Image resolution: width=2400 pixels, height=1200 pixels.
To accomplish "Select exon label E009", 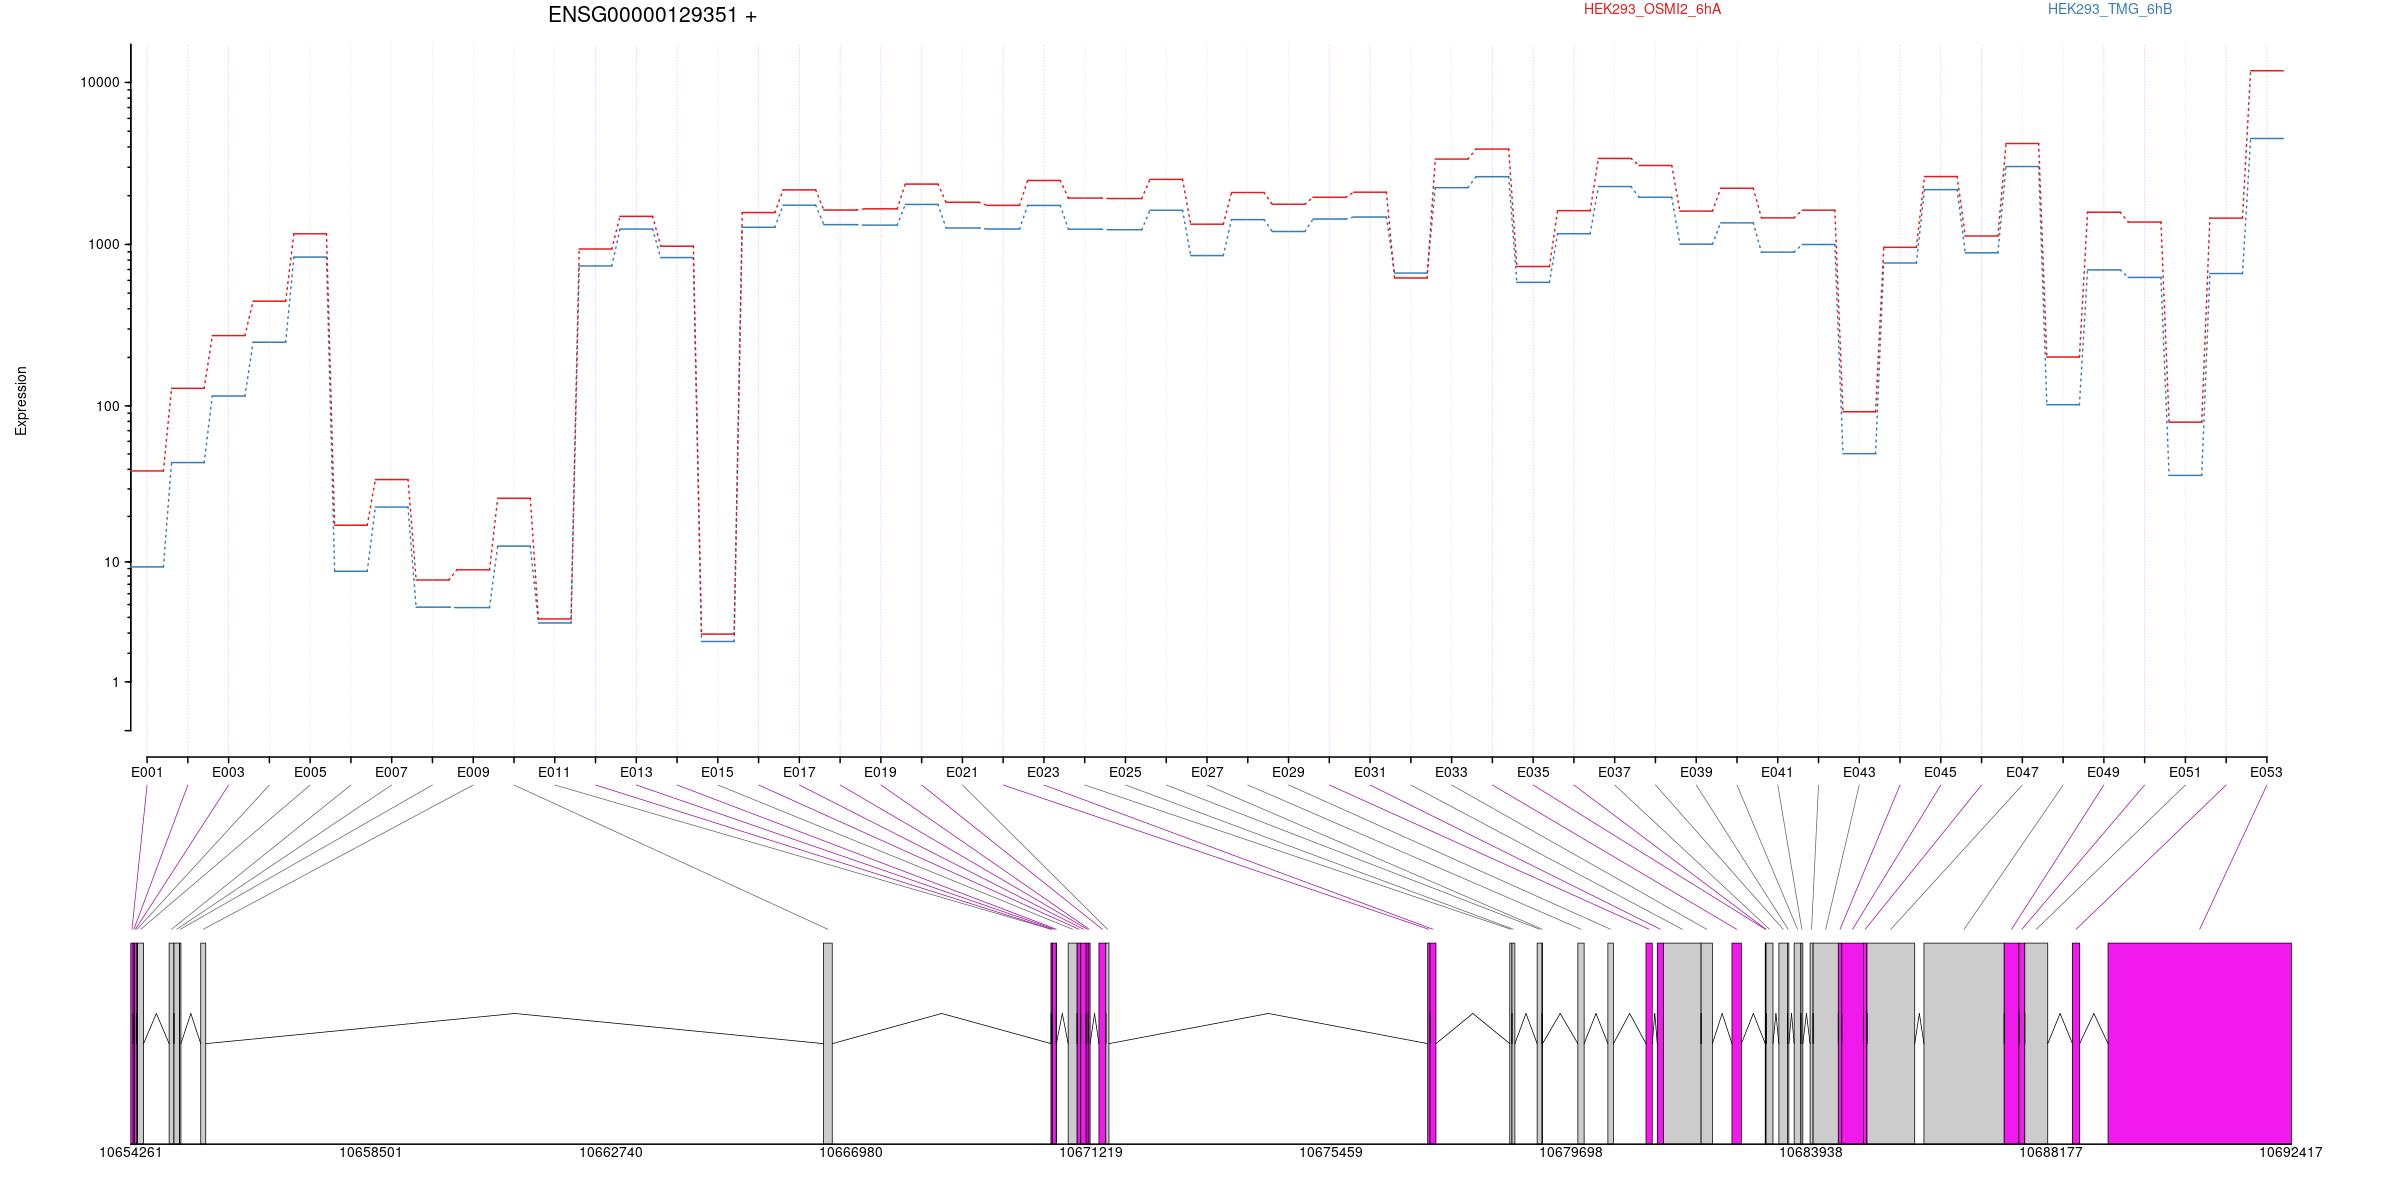I will coord(473,772).
